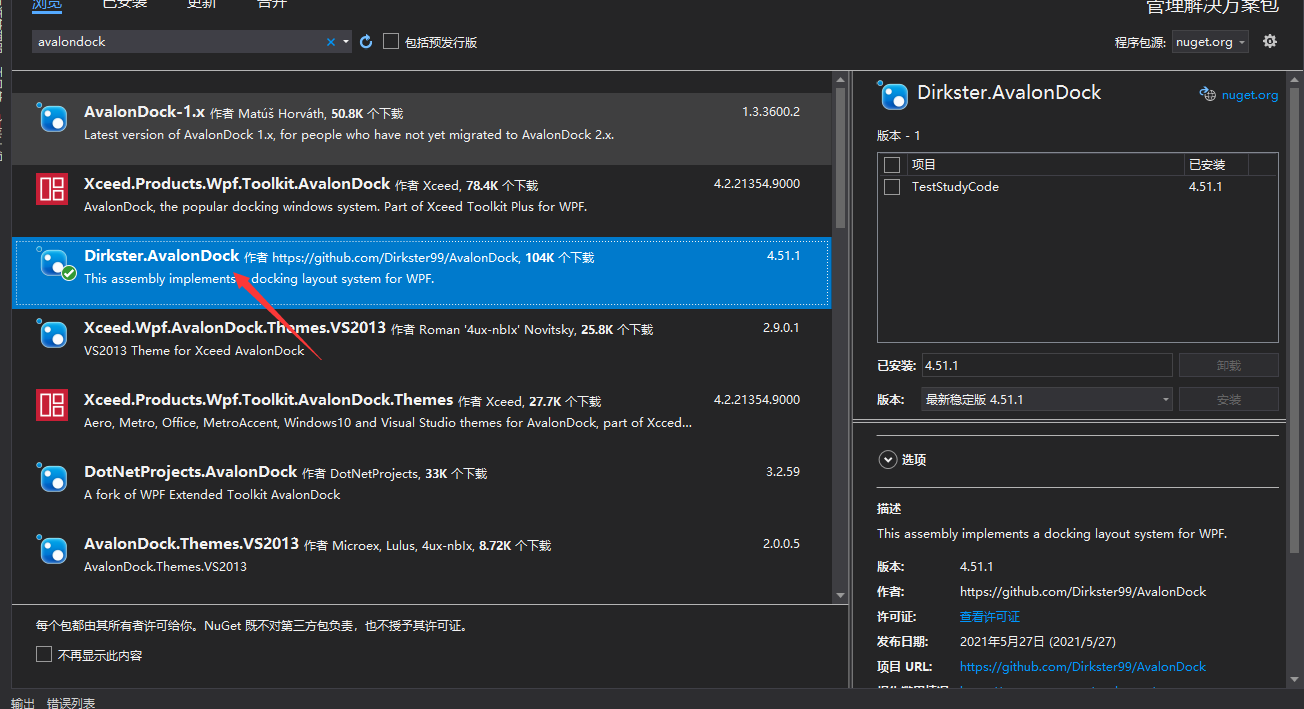Switch to the 已安装 tab
The width and height of the screenshot is (1304, 709).
click(124, 4)
